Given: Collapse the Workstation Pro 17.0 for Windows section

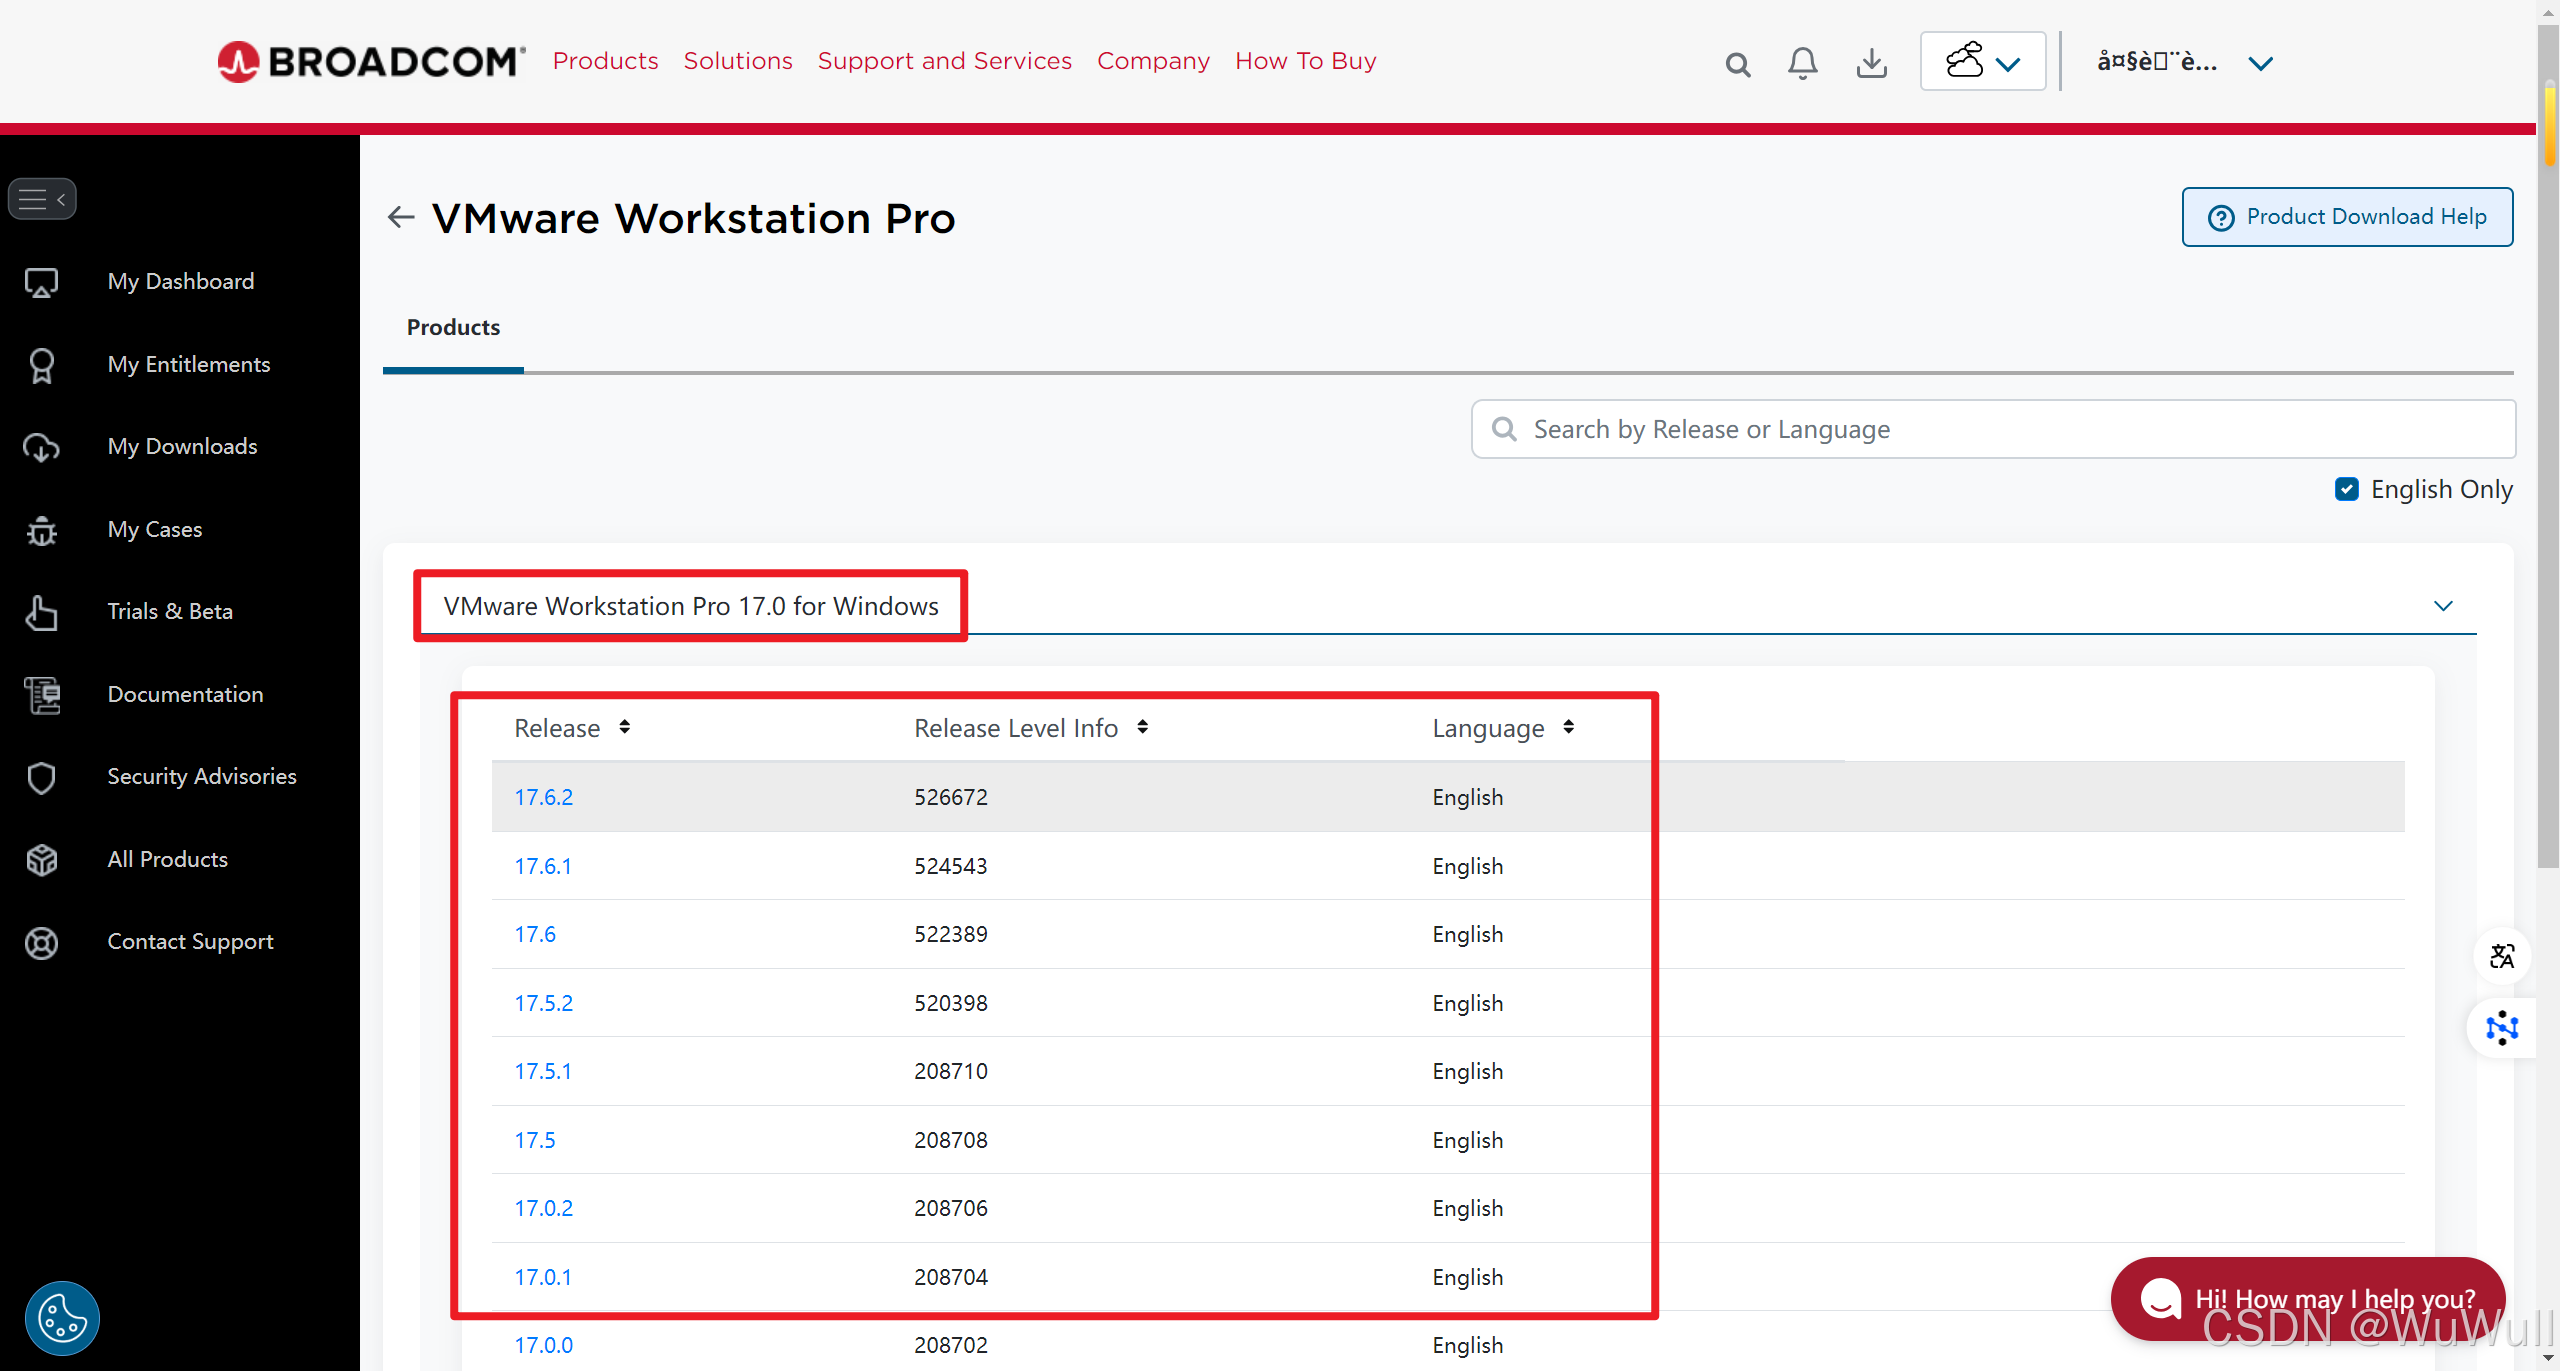Looking at the screenshot, I should pos(2443,606).
